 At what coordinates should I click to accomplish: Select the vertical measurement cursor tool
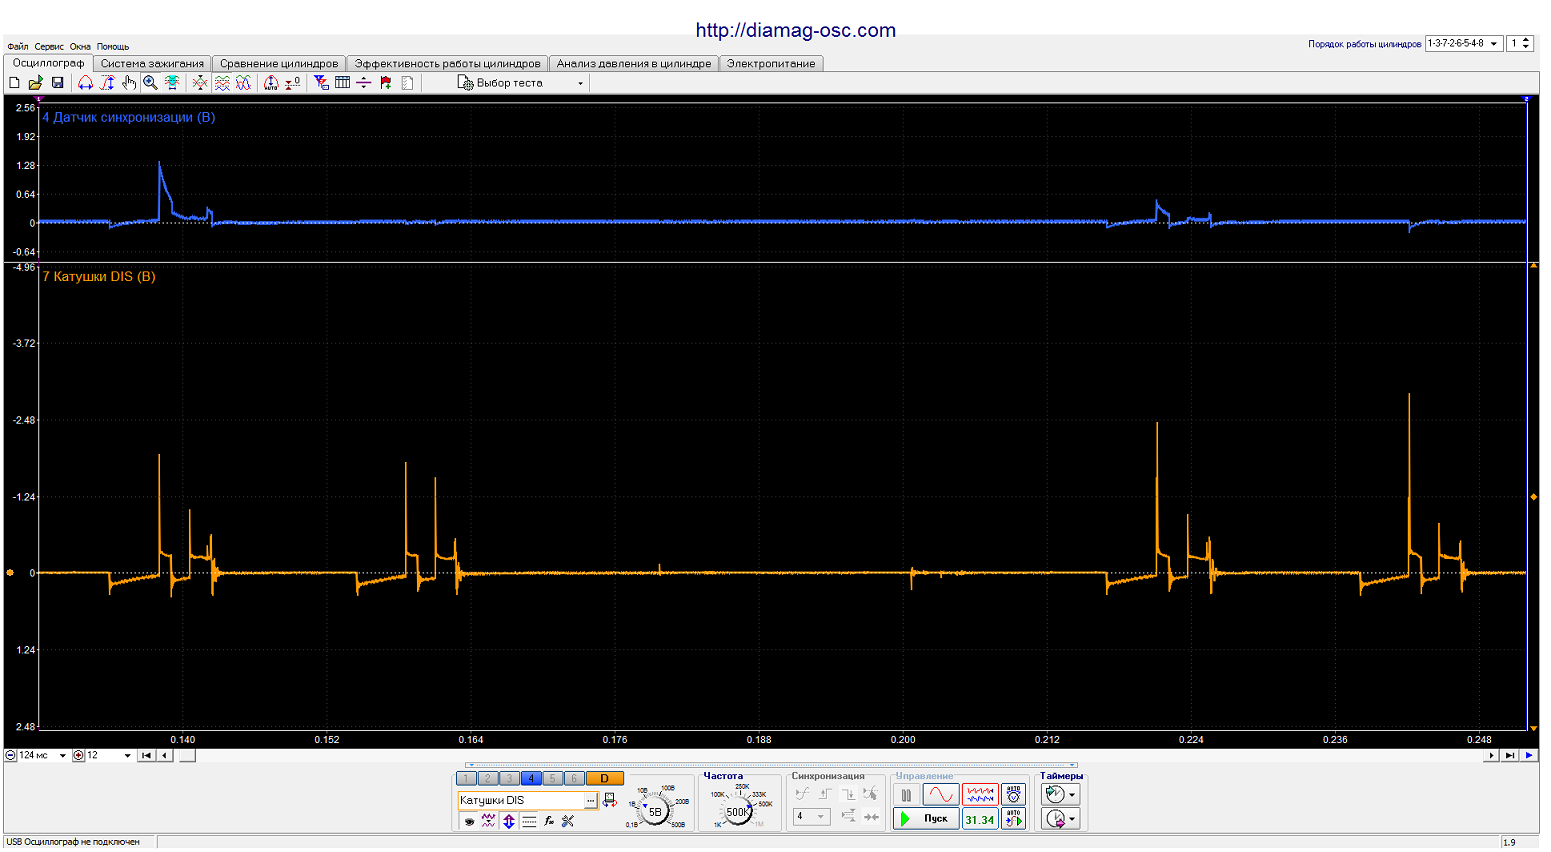click(107, 83)
